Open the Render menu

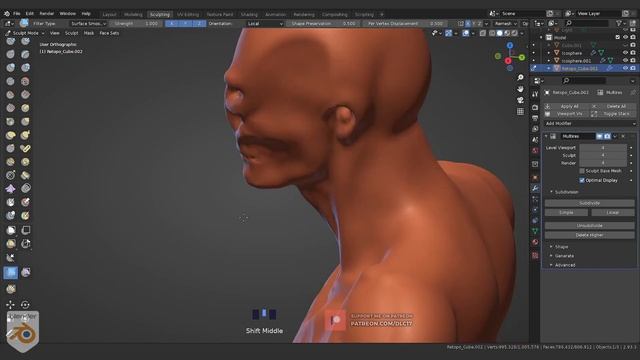pos(47,13)
